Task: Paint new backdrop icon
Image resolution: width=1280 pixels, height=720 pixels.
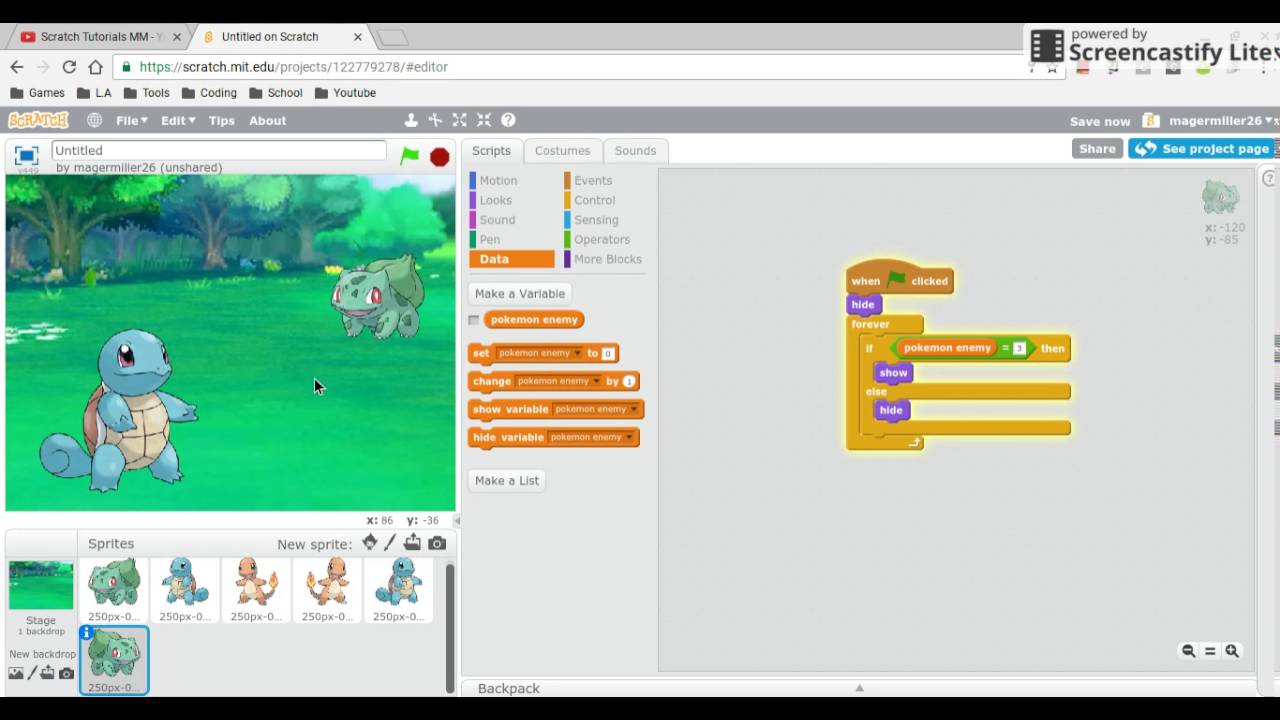Action: [32, 673]
